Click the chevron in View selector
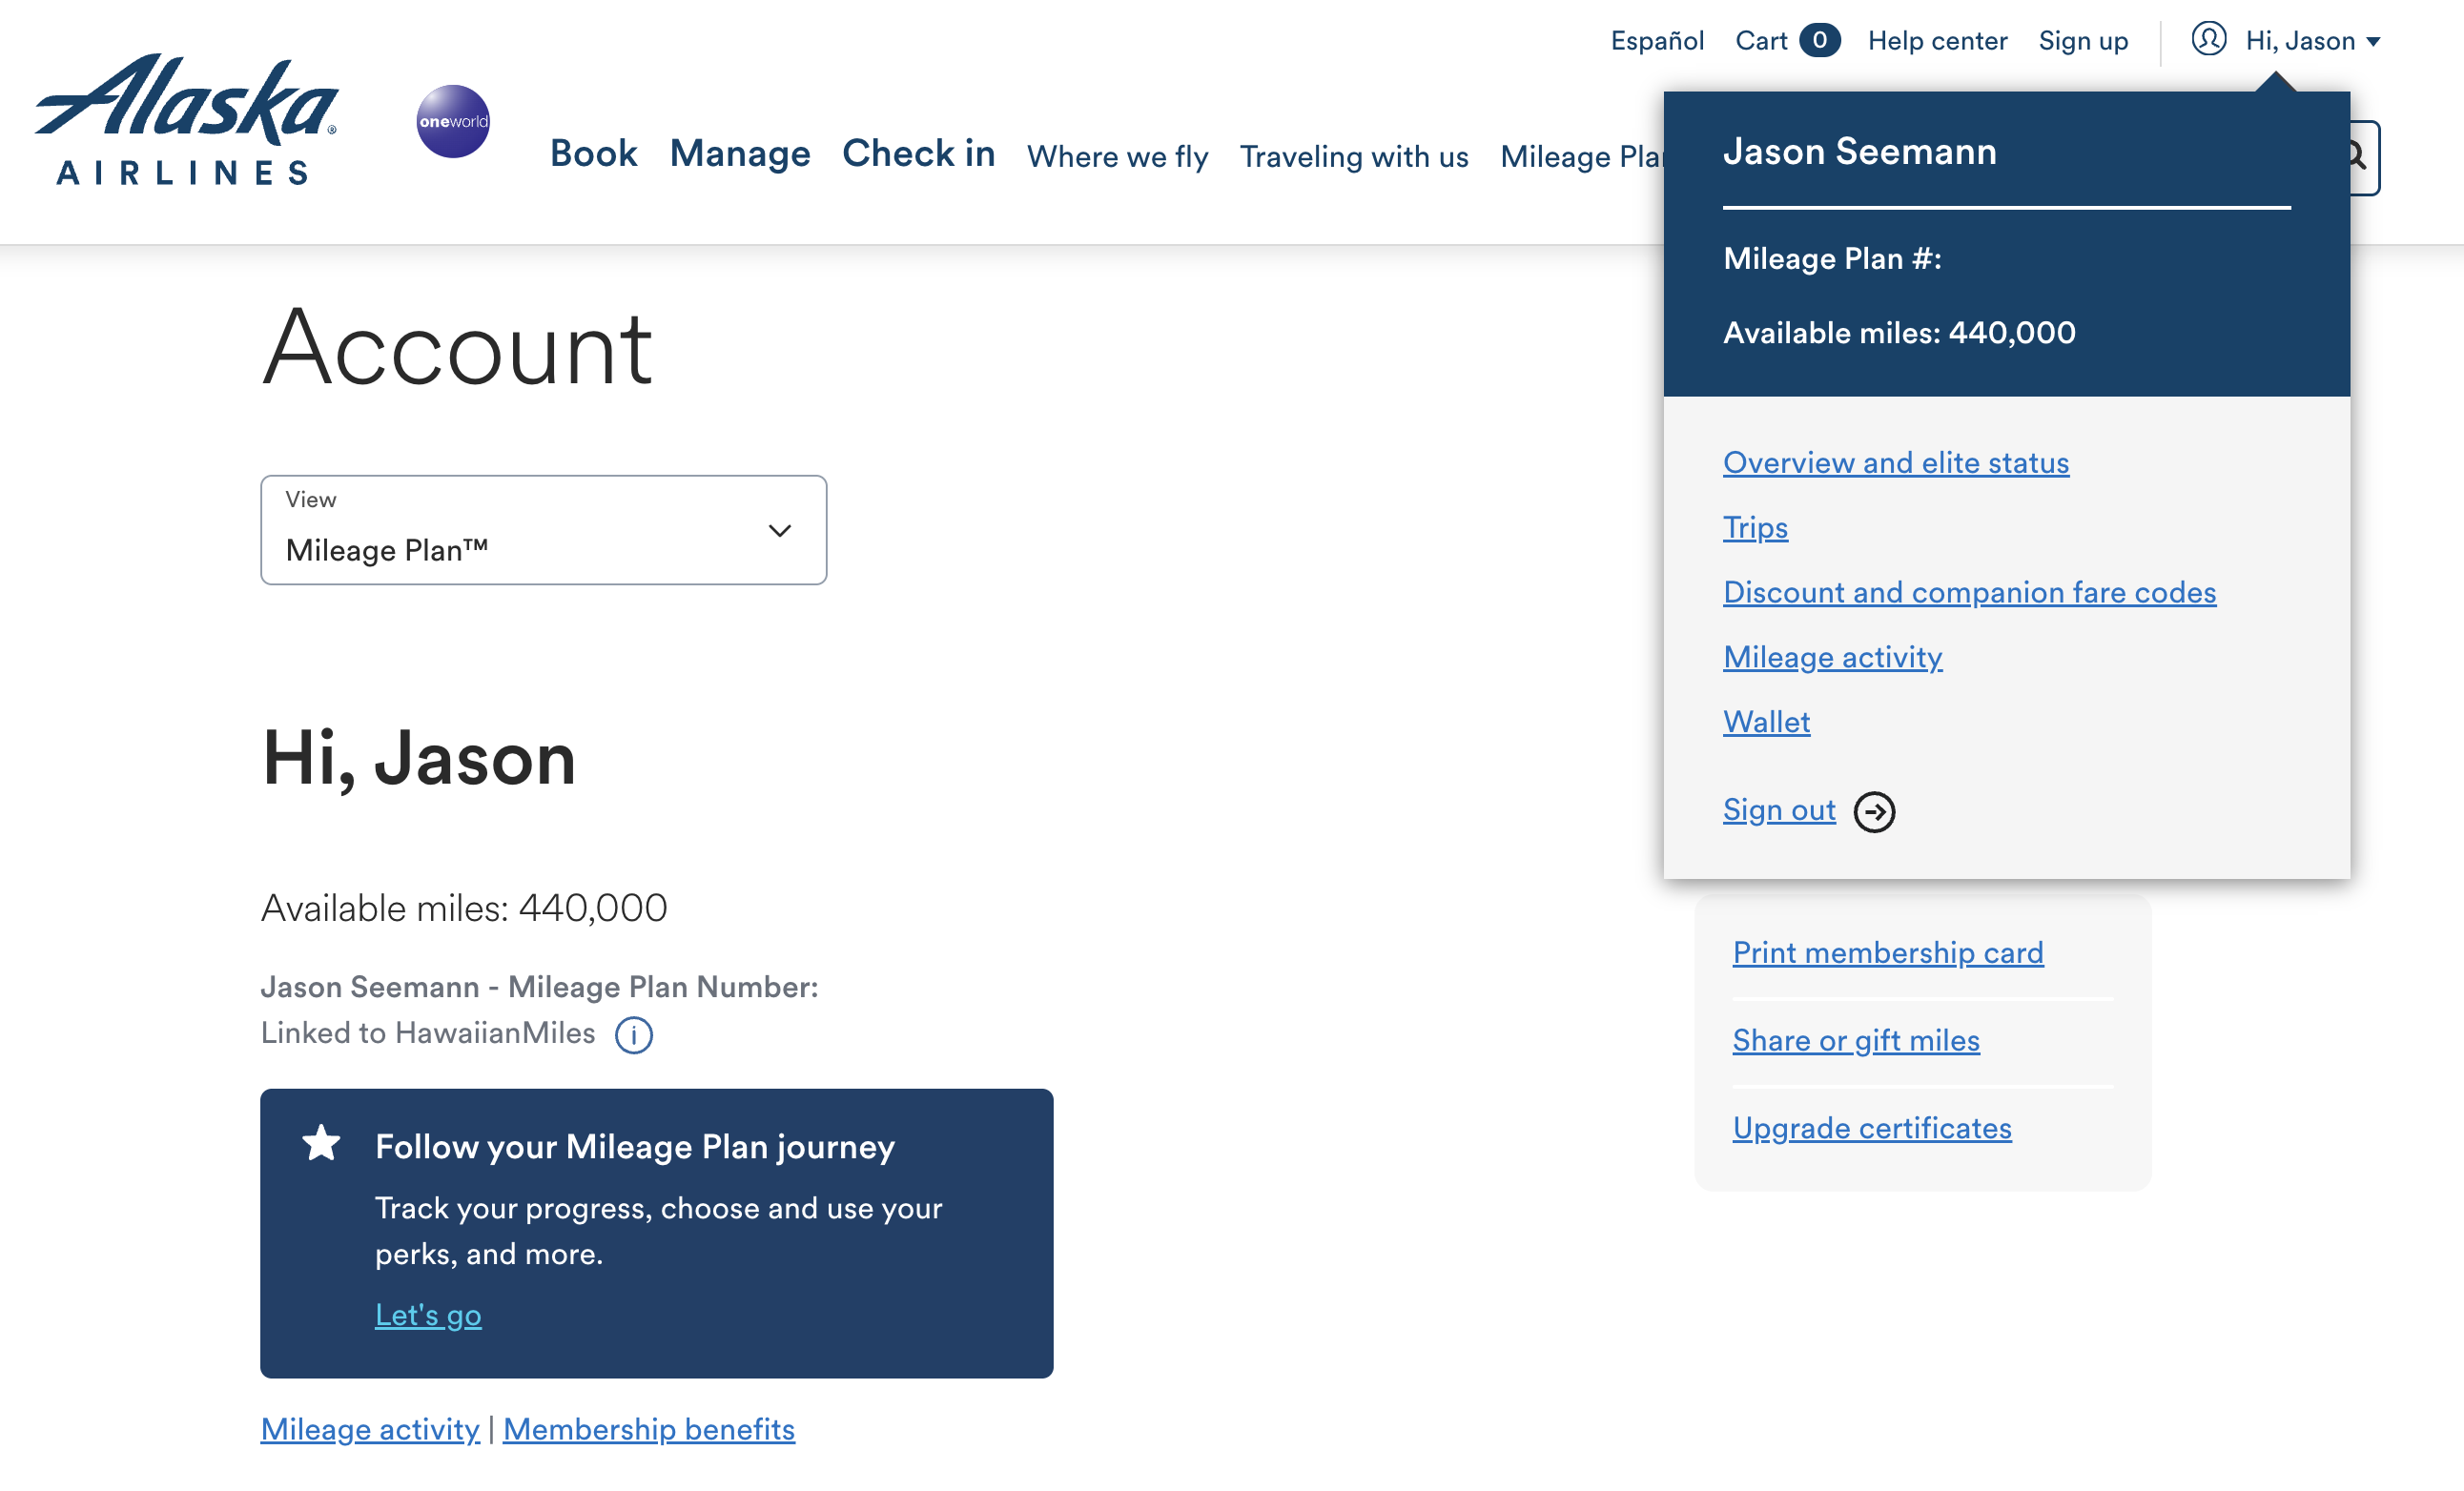2464x1491 pixels. click(x=780, y=530)
